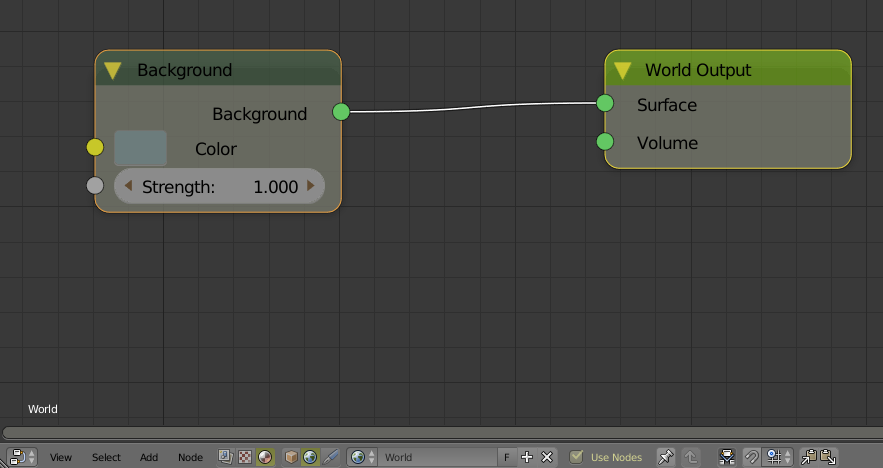Image resolution: width=883 pixels, height=468 pixels.
Task: Open the Background node color swatch
Action: click(x=140, y=148)
